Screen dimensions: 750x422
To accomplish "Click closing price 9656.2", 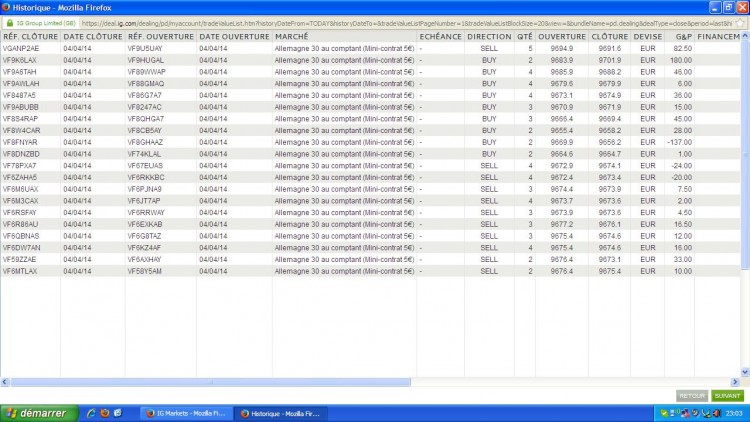I will tap(609, 142).
